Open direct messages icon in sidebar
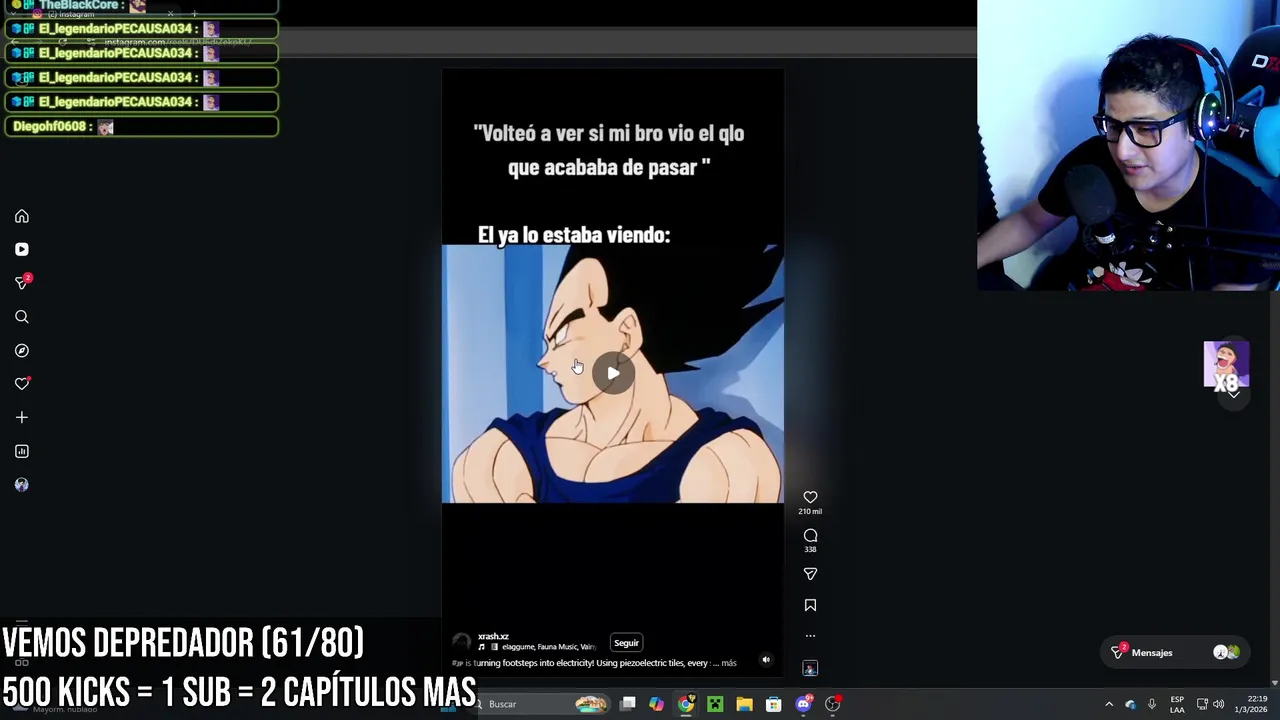Image resolution: width=1280 pixels, height=720 pixels. pyautogui.click(x=22, y=283)
